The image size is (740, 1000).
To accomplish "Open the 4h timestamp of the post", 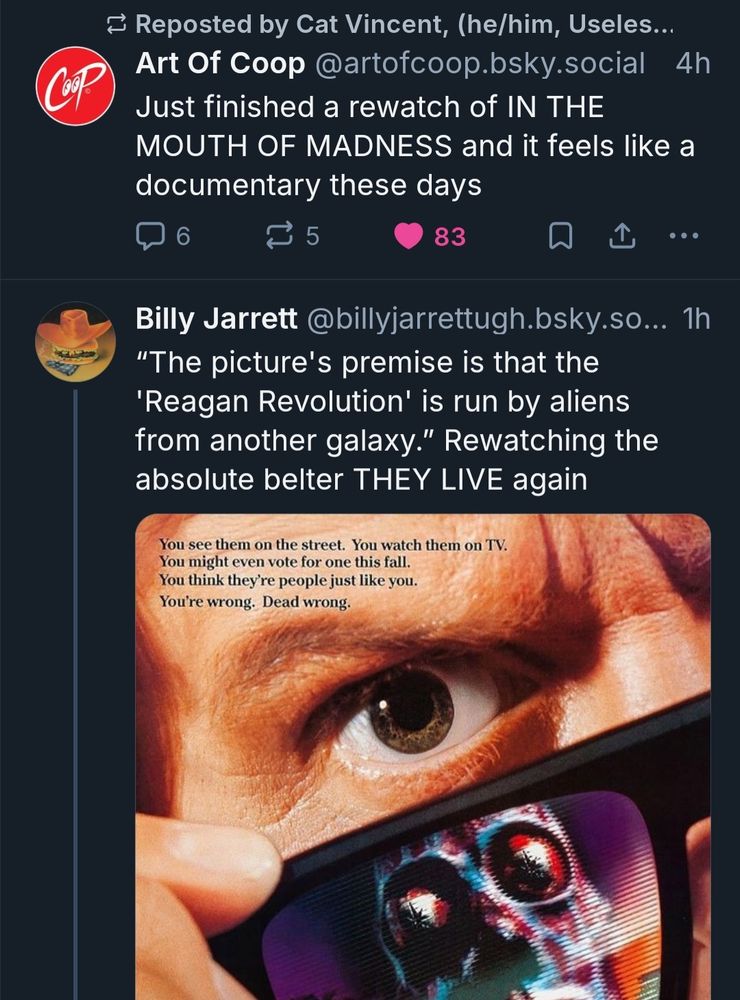I will (693, 63).
